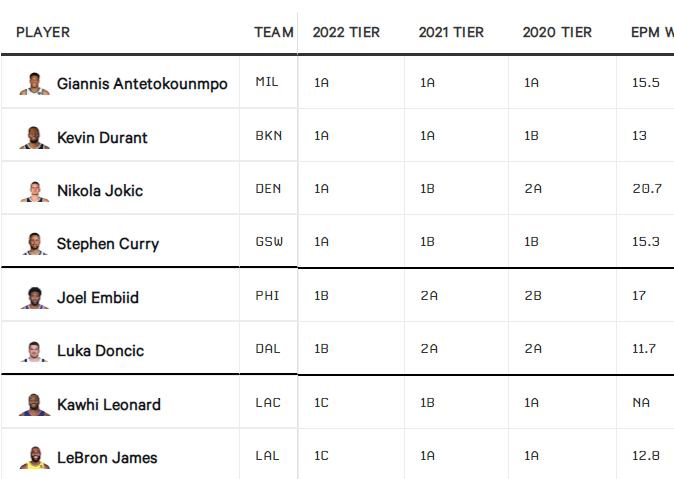Click Kawhi Leonard's player photo
The image size is (674, 479).
tap(34, 405)
